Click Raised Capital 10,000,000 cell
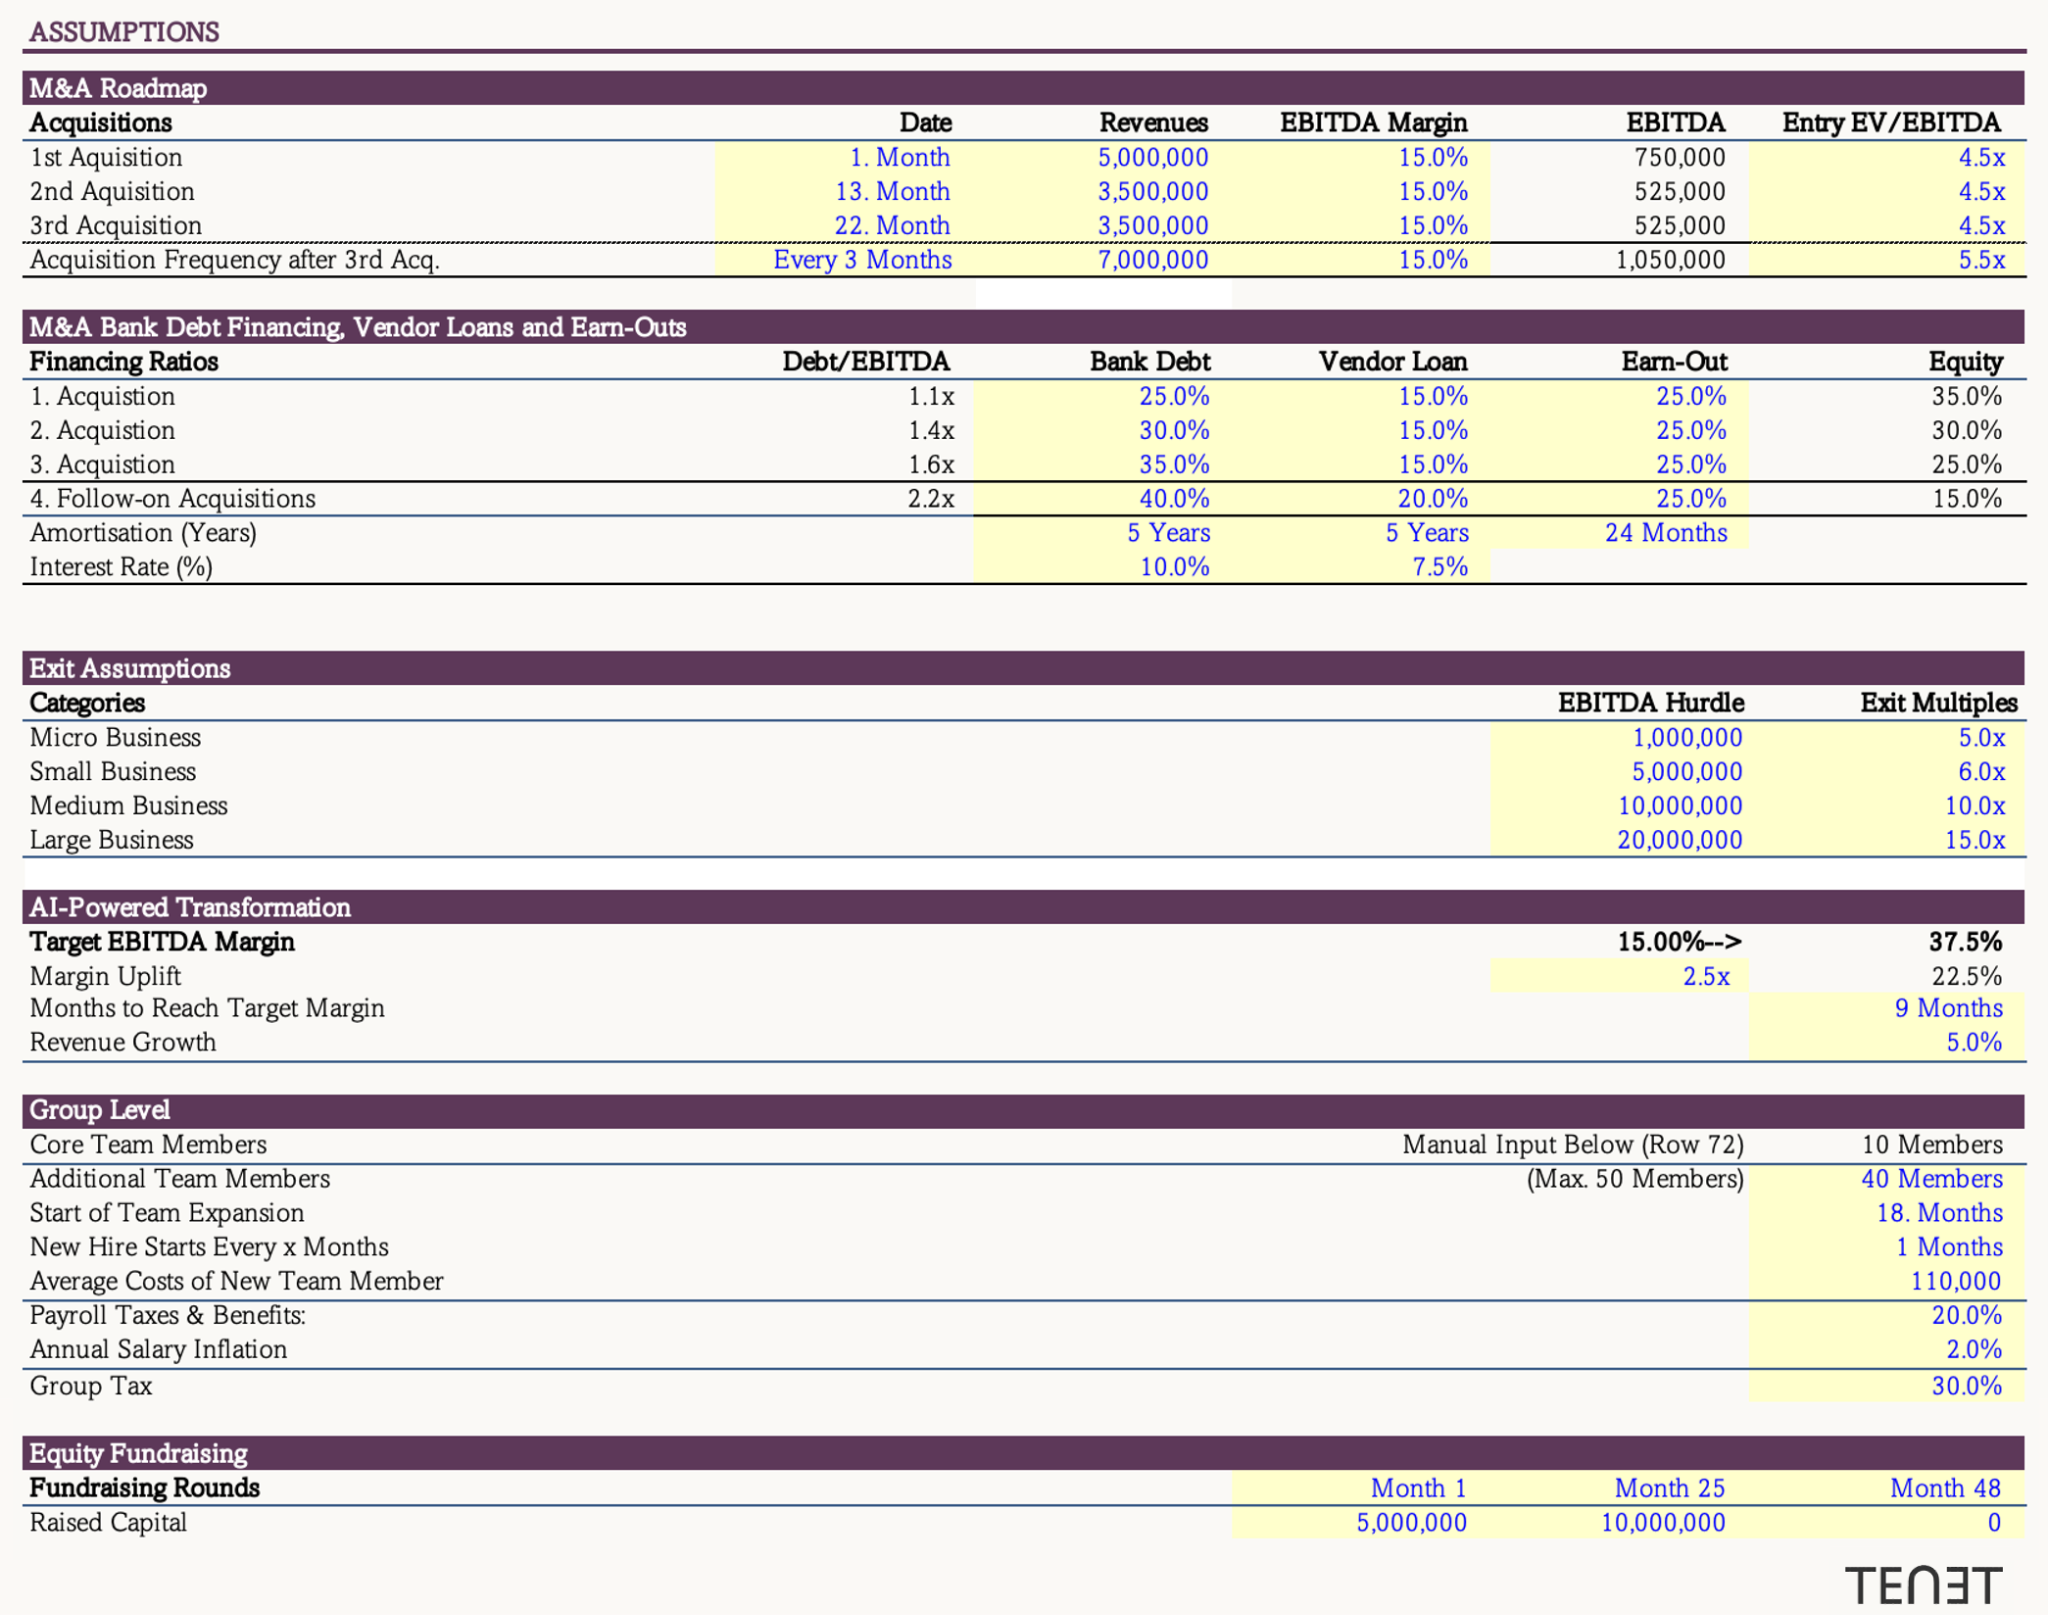 (x=1619, y=1523)
